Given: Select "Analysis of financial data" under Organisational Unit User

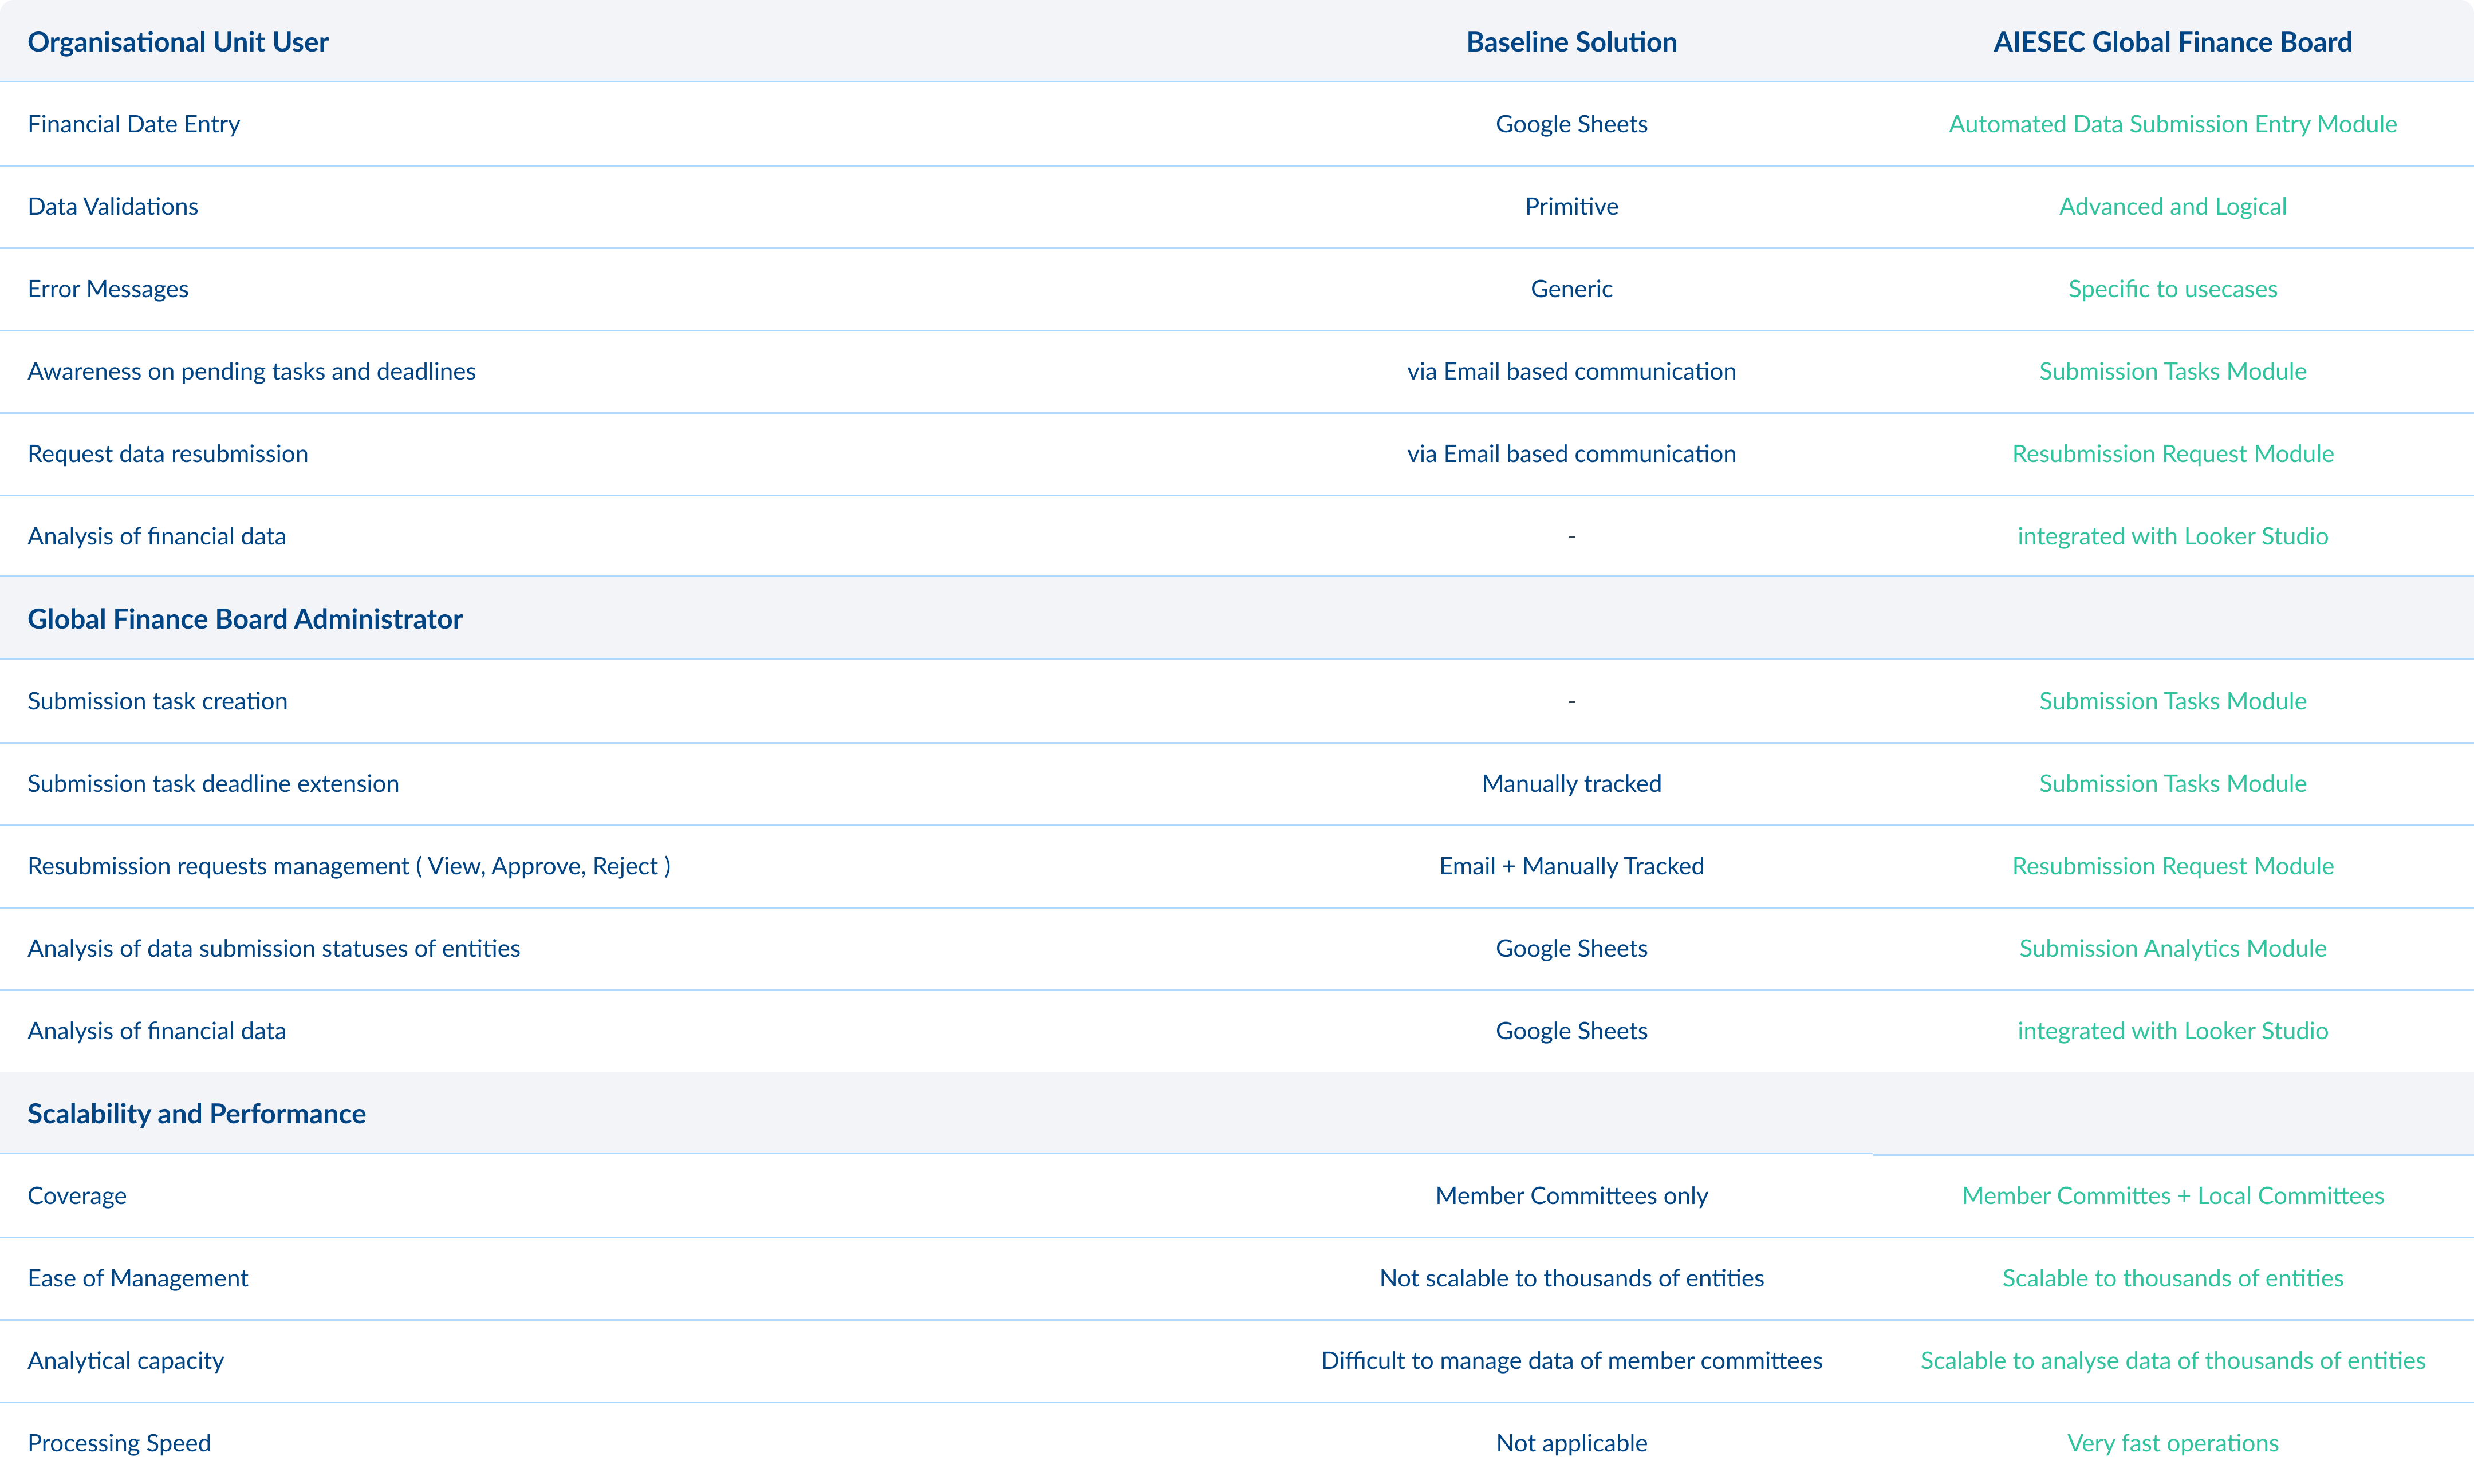Looking at the screenshot, I should (x=157, y=536).
